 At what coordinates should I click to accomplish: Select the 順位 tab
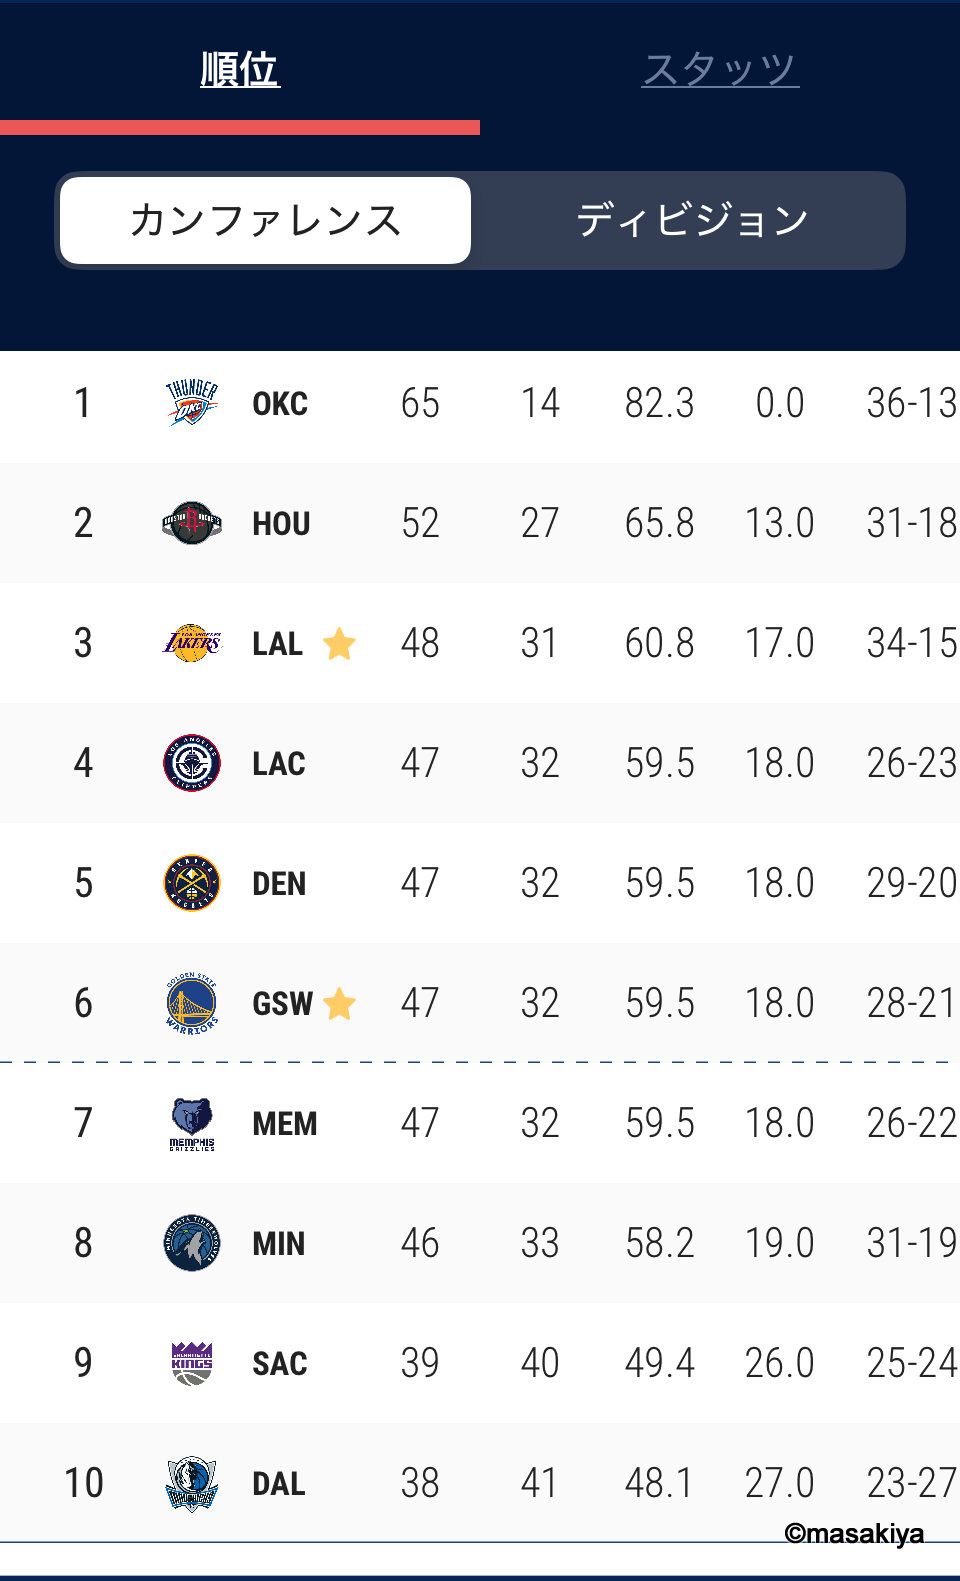(240, 69)
